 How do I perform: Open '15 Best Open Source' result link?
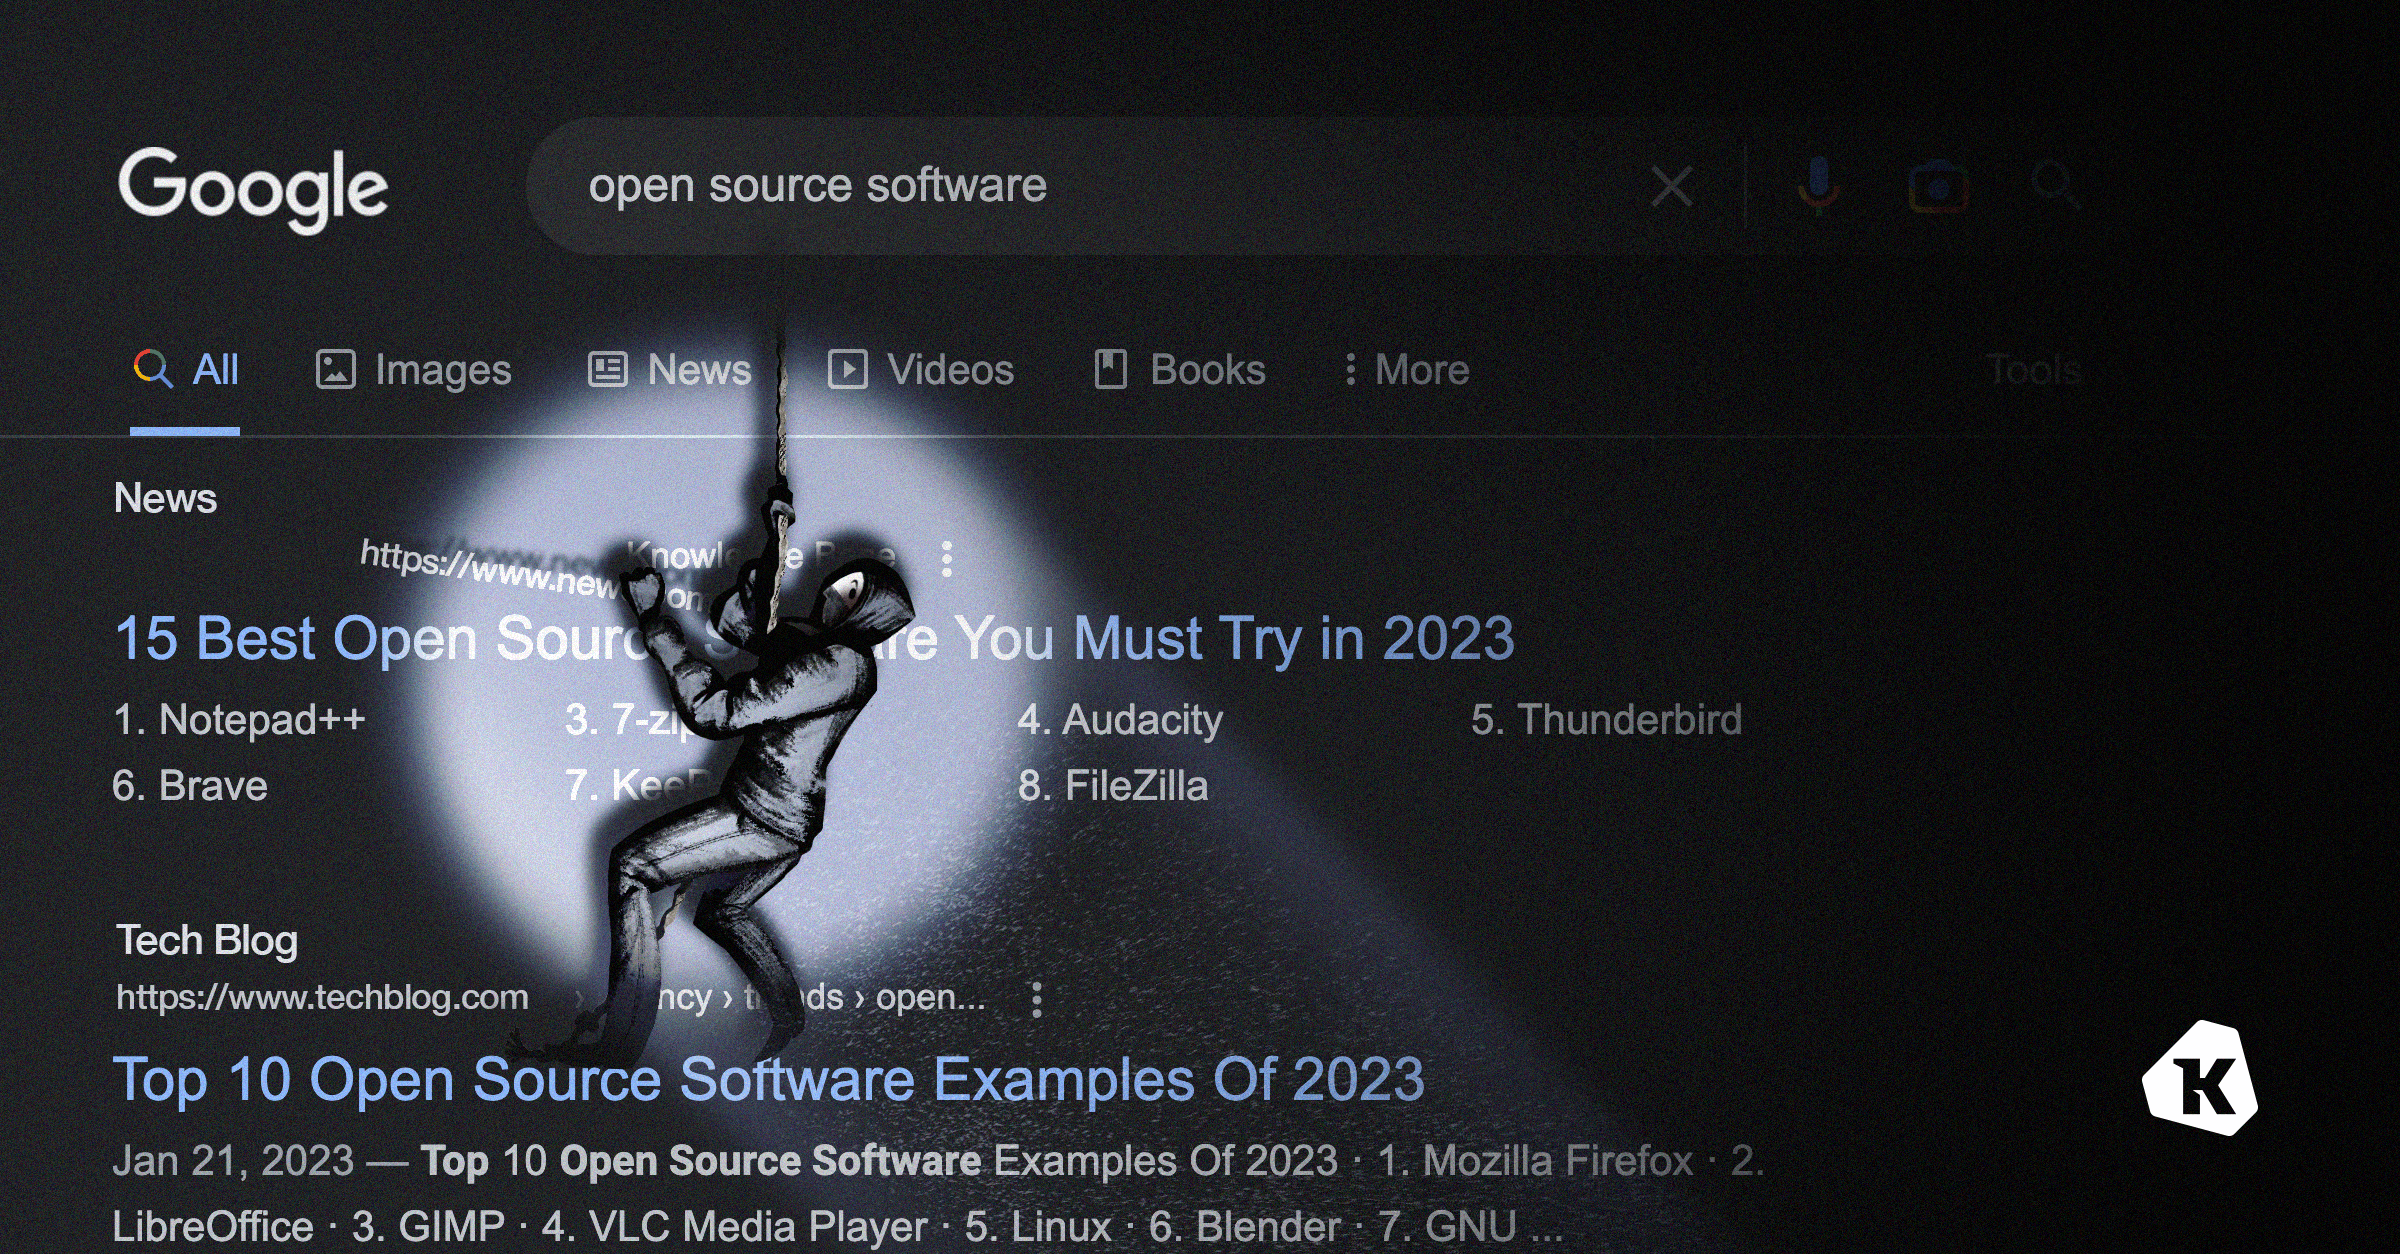[x=814, y=638]
